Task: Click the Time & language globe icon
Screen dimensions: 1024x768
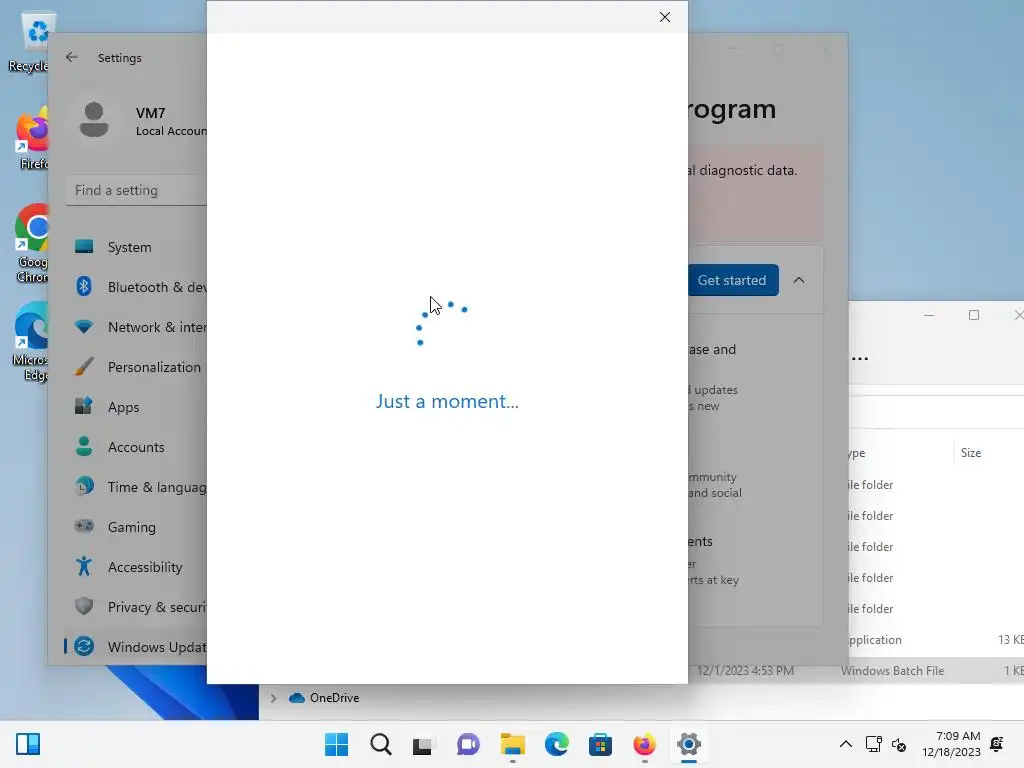Action: coord(84,486)
